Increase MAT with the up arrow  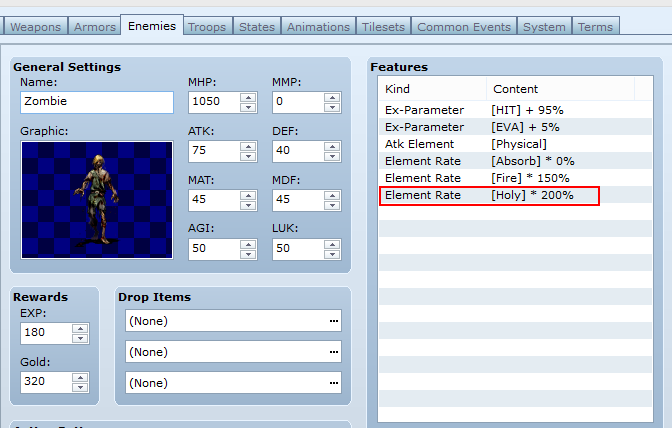pyautogui.click(x=248, y=195)
